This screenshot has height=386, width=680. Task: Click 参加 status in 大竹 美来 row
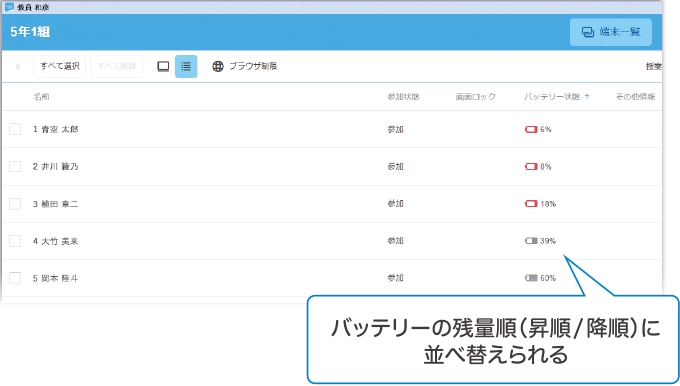click(395, 241)
